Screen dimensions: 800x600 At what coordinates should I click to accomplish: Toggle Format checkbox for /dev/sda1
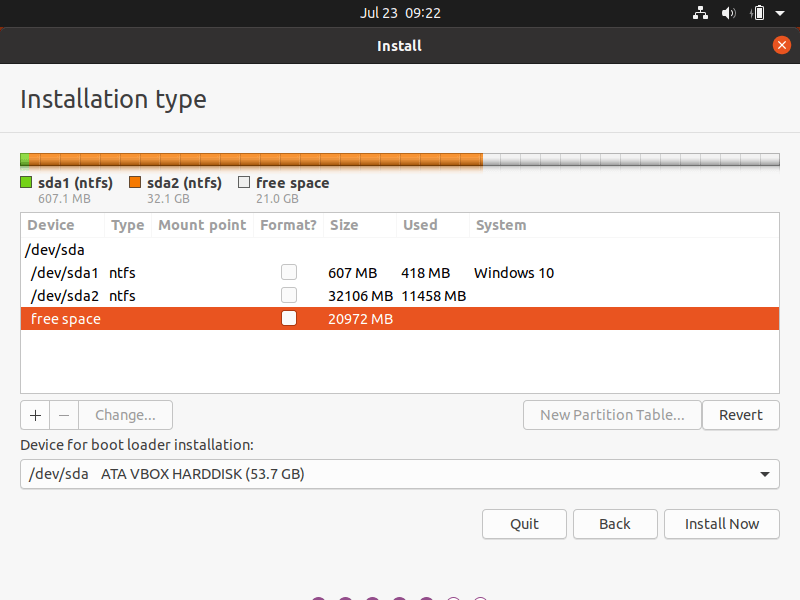click(289, 272)
